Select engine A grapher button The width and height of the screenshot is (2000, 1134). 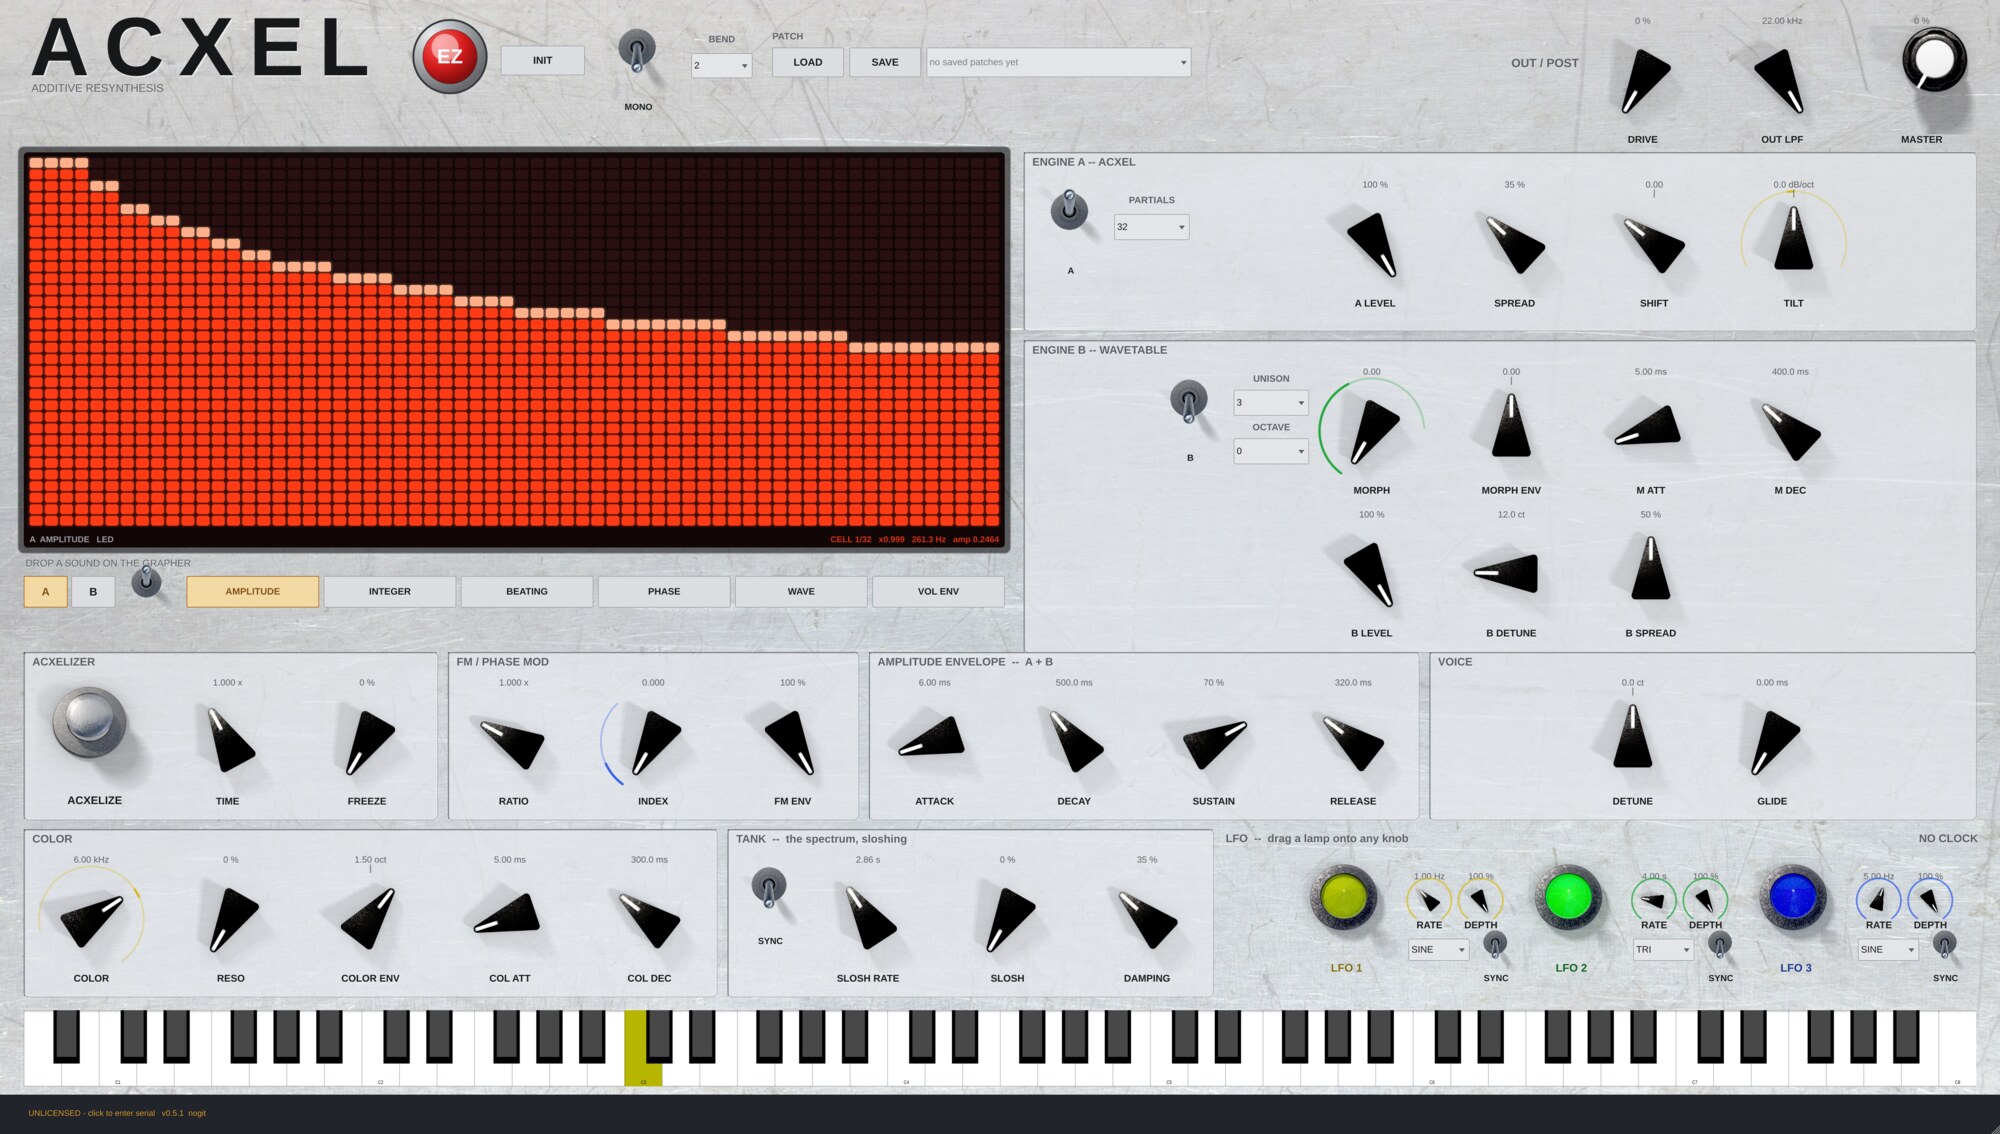pos(46,592)
